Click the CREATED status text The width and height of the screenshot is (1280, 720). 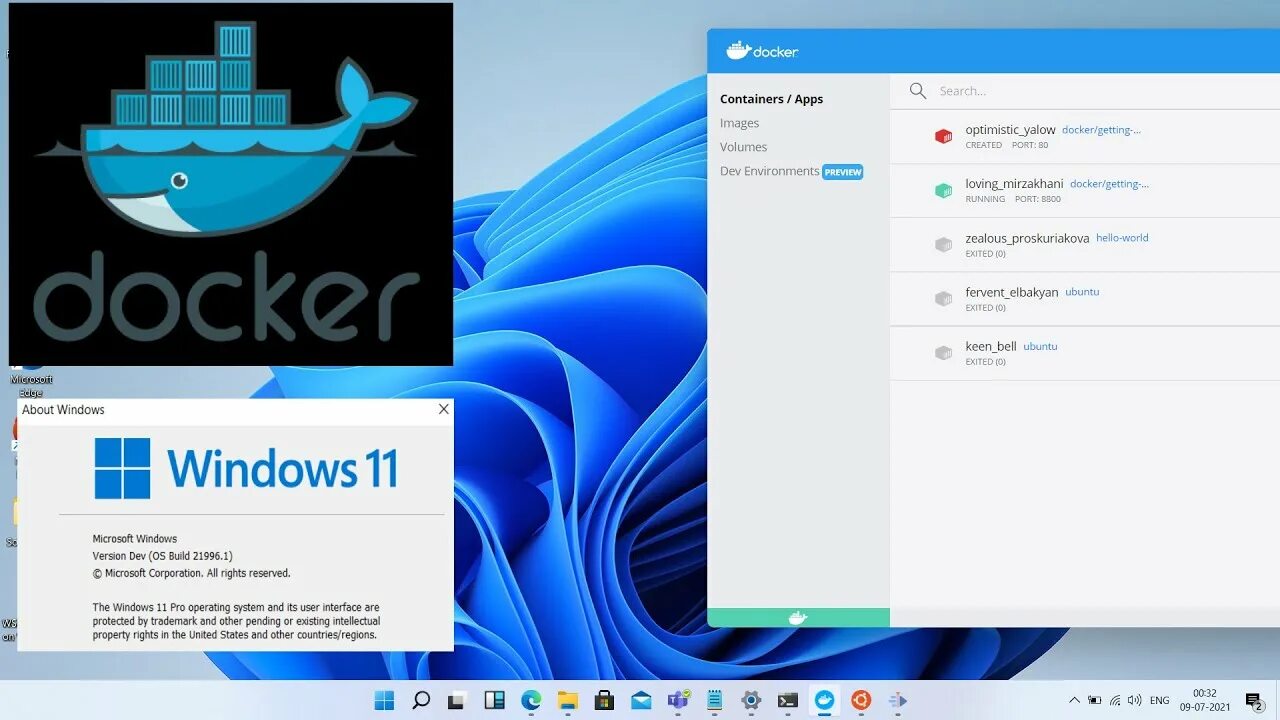(984, 145)
